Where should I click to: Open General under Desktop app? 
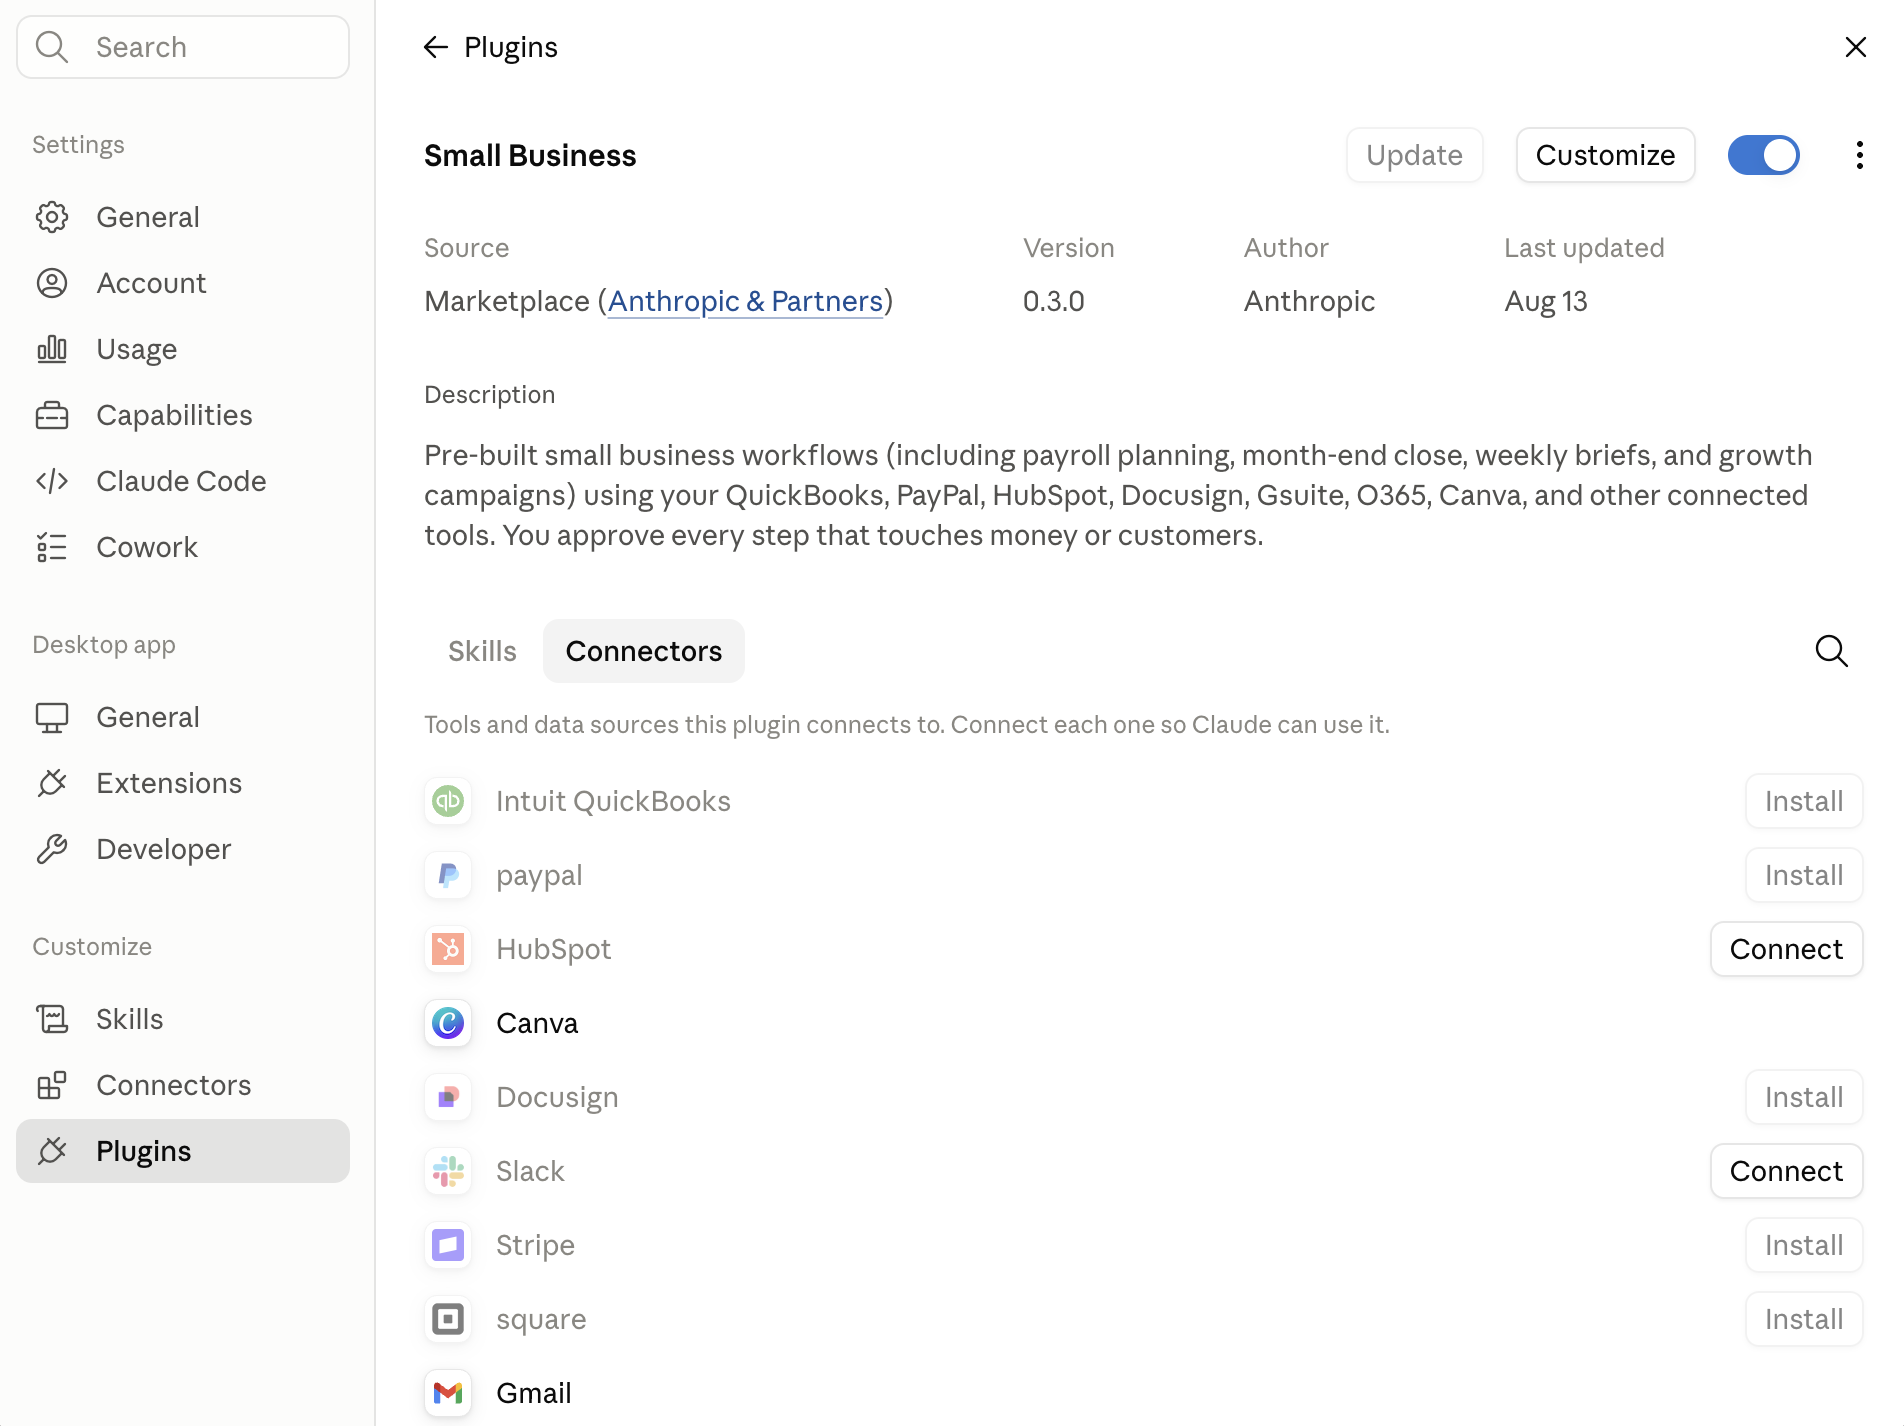[183, 717]
